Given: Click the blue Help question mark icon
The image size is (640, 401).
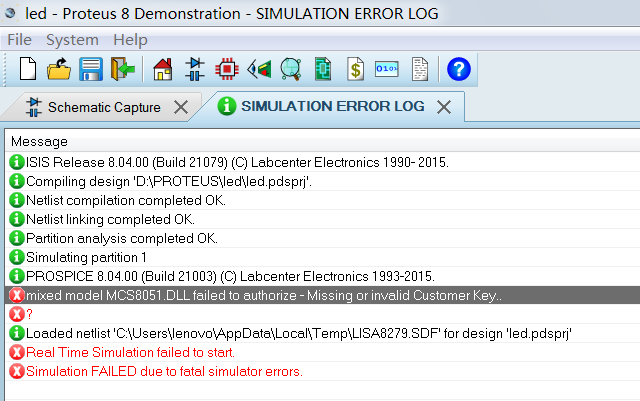Looking at the screenshot, I should click(459, 69).
